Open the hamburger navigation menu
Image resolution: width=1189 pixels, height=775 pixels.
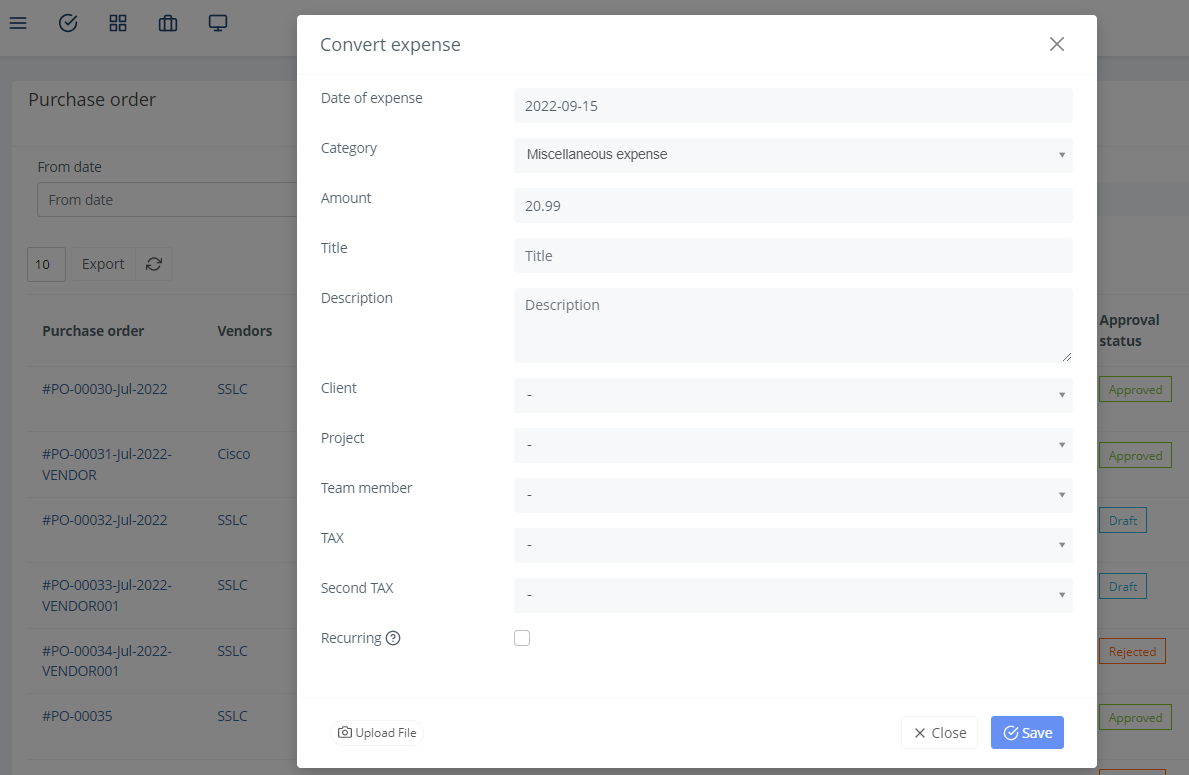point(18,23)
